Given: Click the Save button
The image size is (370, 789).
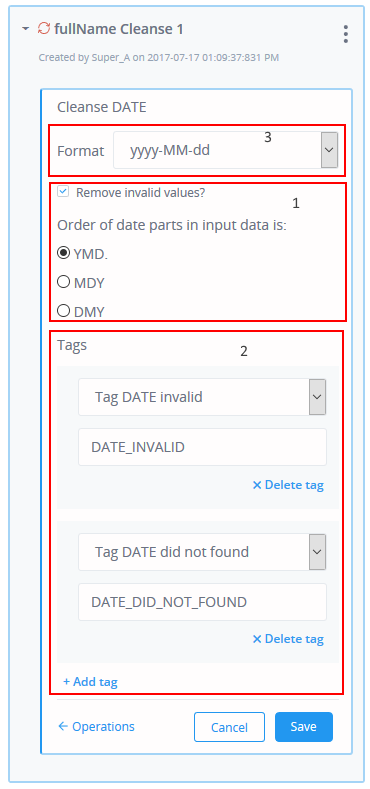Looking at the screenshot, I should (304, 727).
